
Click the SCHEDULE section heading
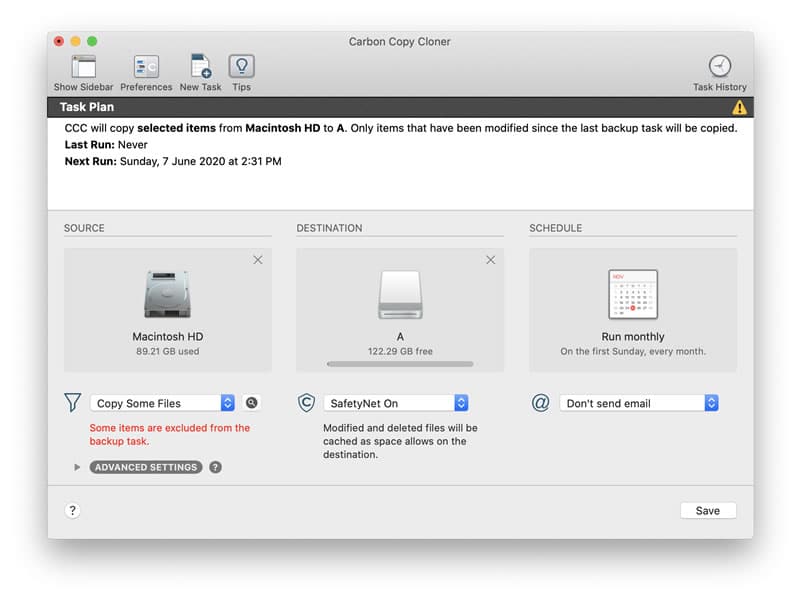click(x=556, y=228)
